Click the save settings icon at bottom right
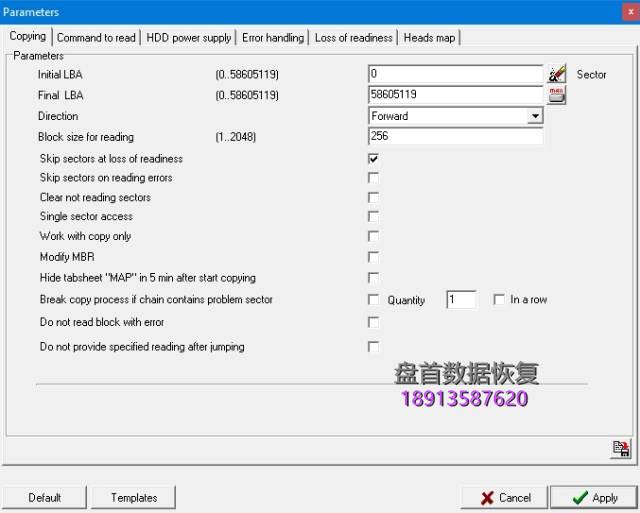The image size is (640, 513). (x=621, y=449)
